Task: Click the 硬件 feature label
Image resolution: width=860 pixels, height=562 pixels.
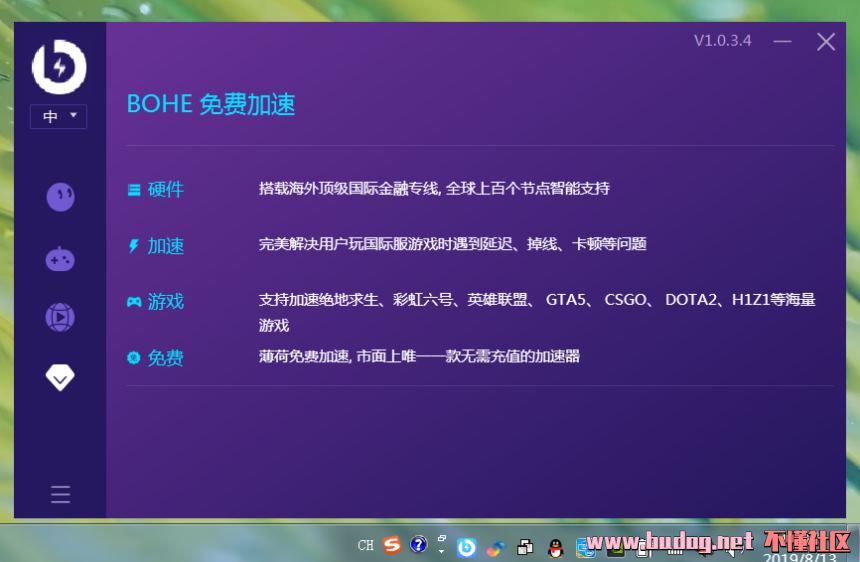Action: pyautogui.click(x=166, y=190)
